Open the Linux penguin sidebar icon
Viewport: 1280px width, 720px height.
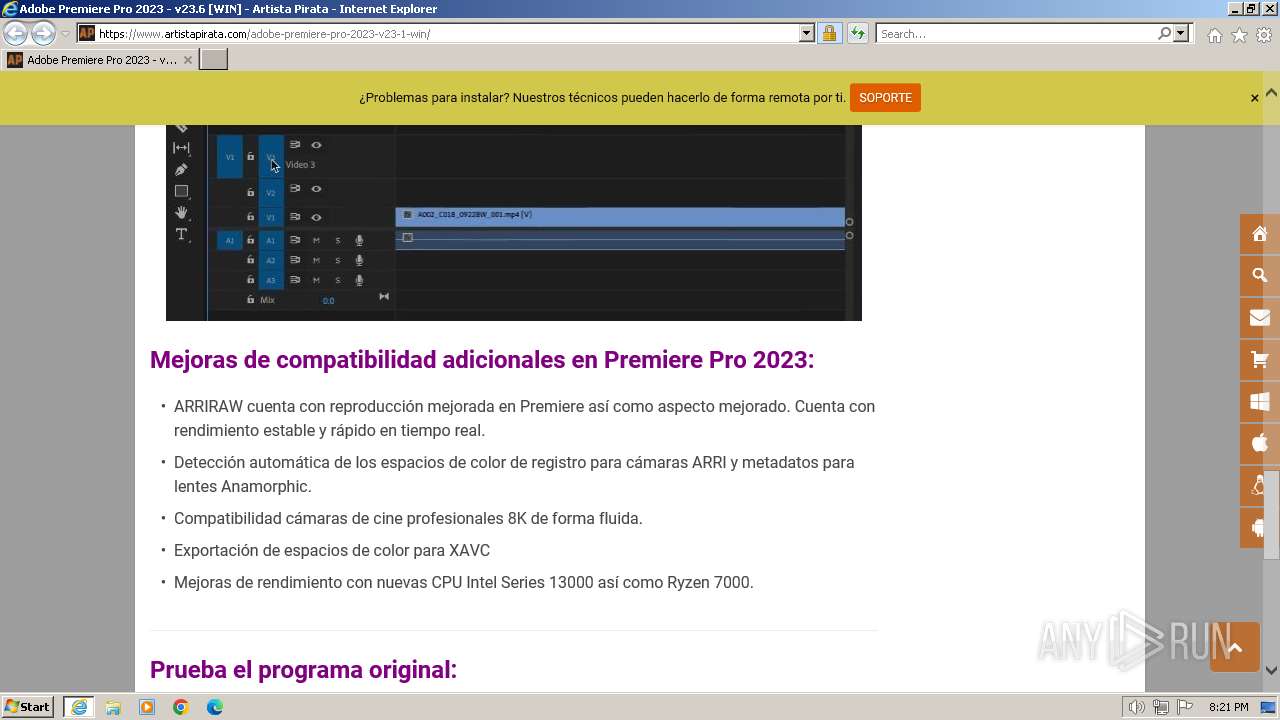pyautogui.click(x=1259, y=485)
